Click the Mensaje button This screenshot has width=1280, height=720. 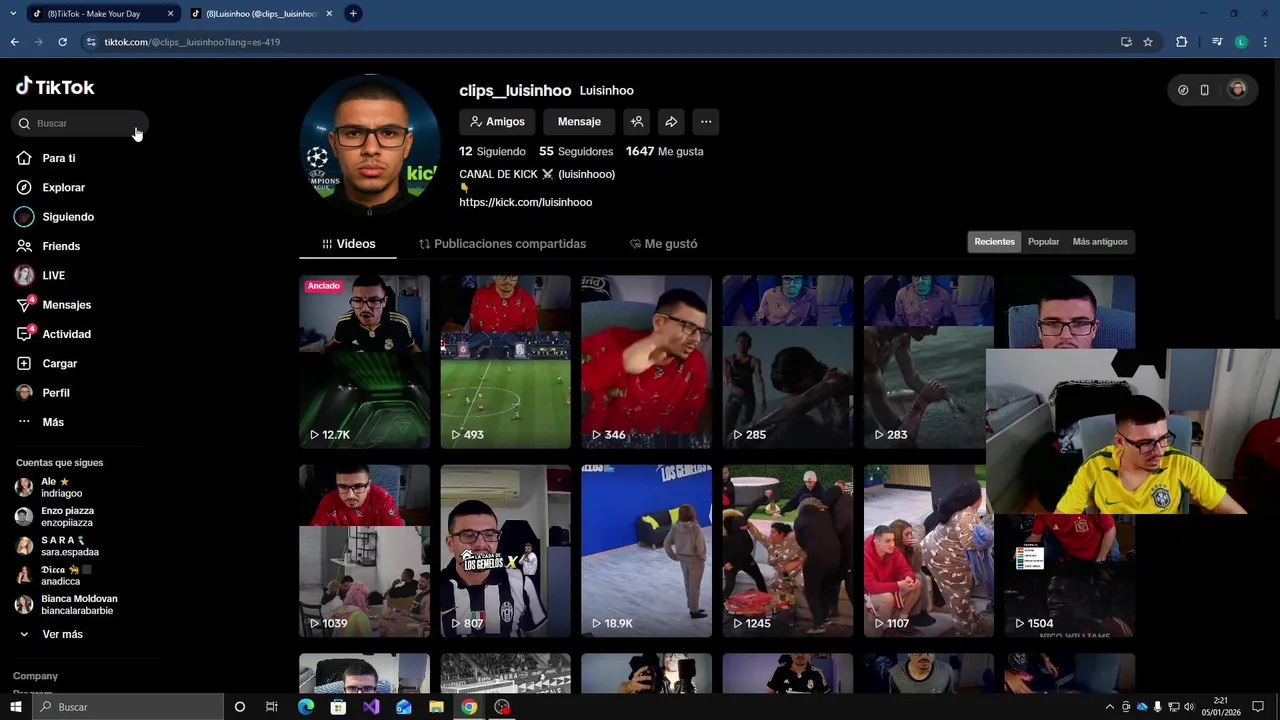(579, 122)
